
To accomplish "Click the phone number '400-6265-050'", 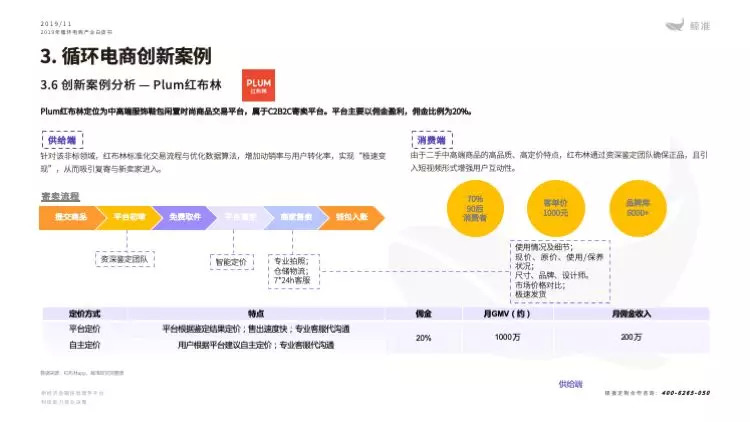I will (x=686, y=393).
